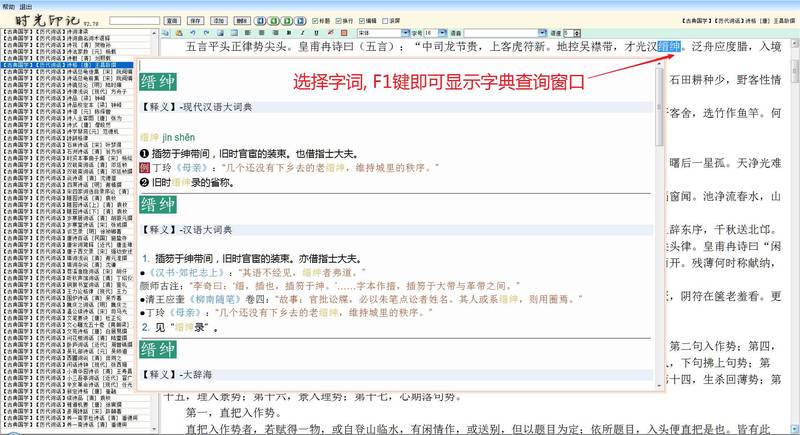The image size is (800, 435).
Task: Click the main text area's vertical scrollbar
Action: click(795, 71)
